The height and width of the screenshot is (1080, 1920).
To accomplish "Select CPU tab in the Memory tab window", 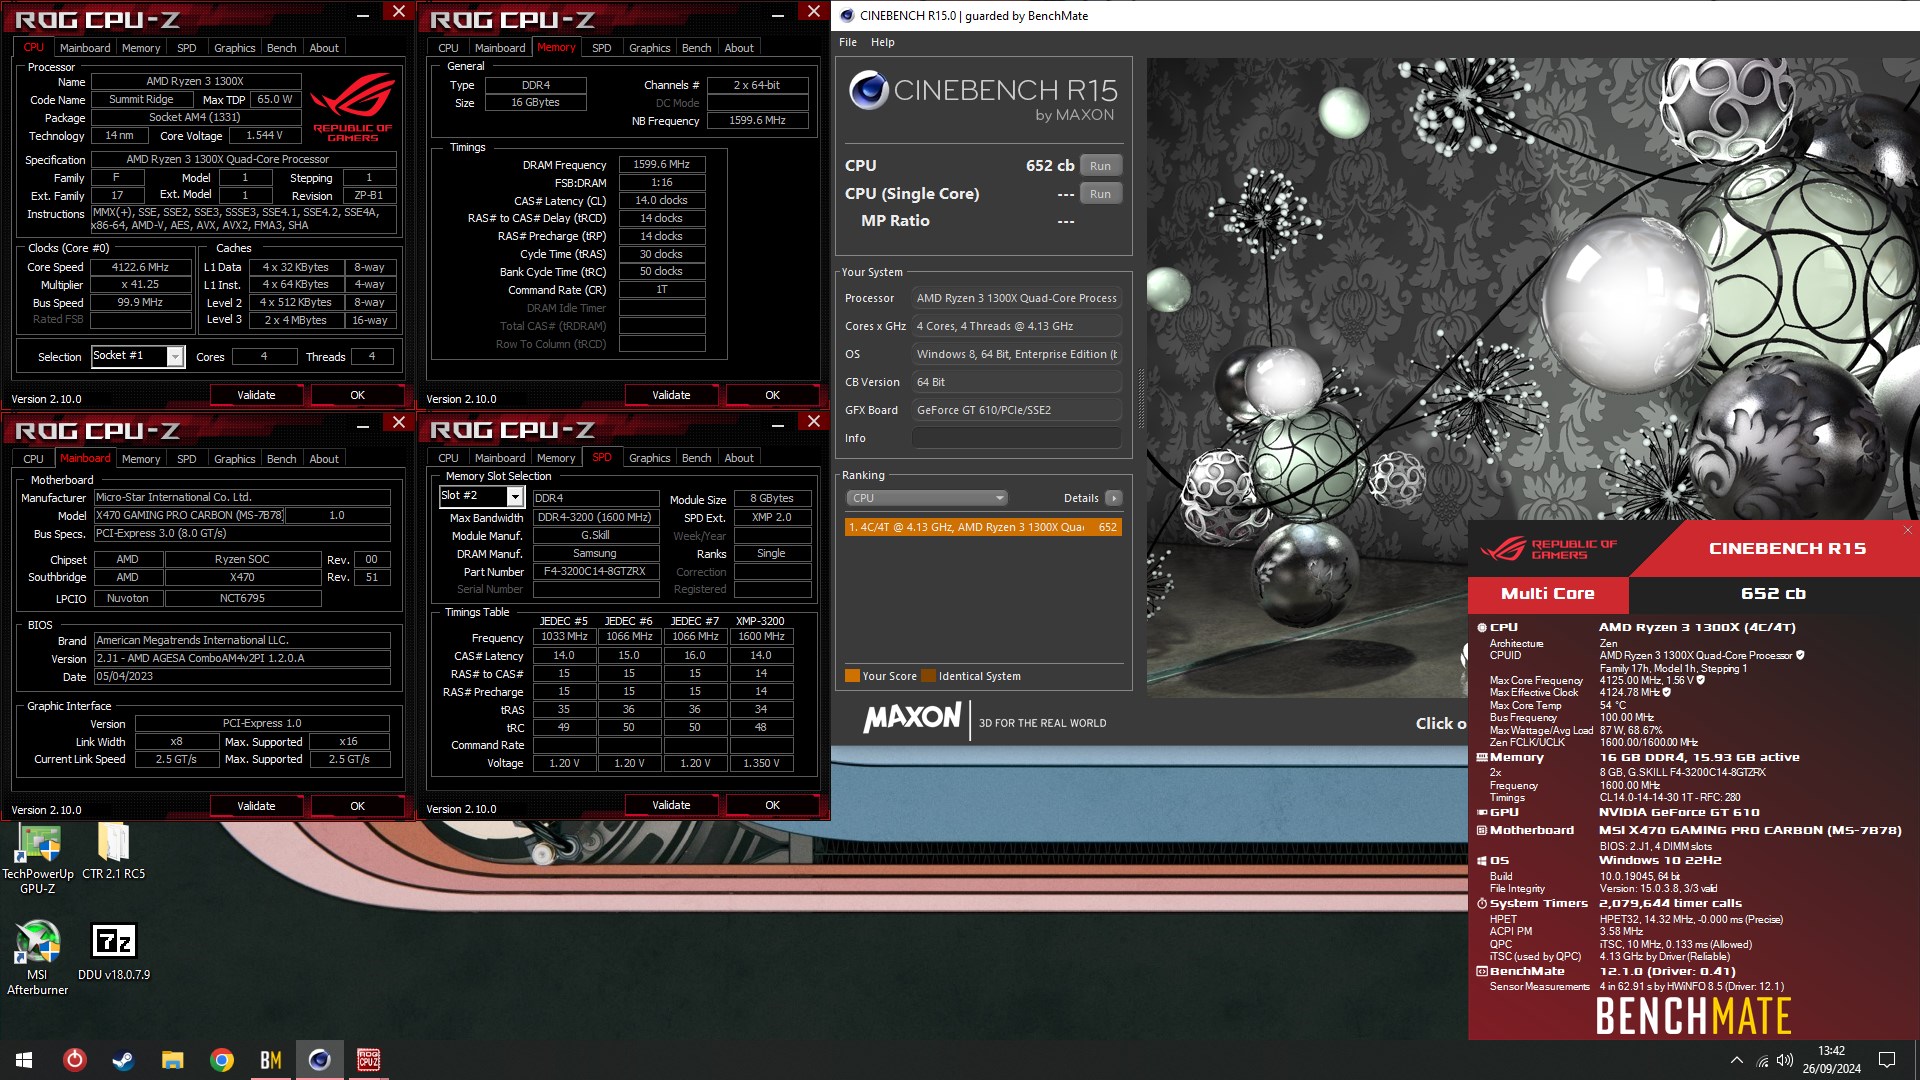I will 448,48.
